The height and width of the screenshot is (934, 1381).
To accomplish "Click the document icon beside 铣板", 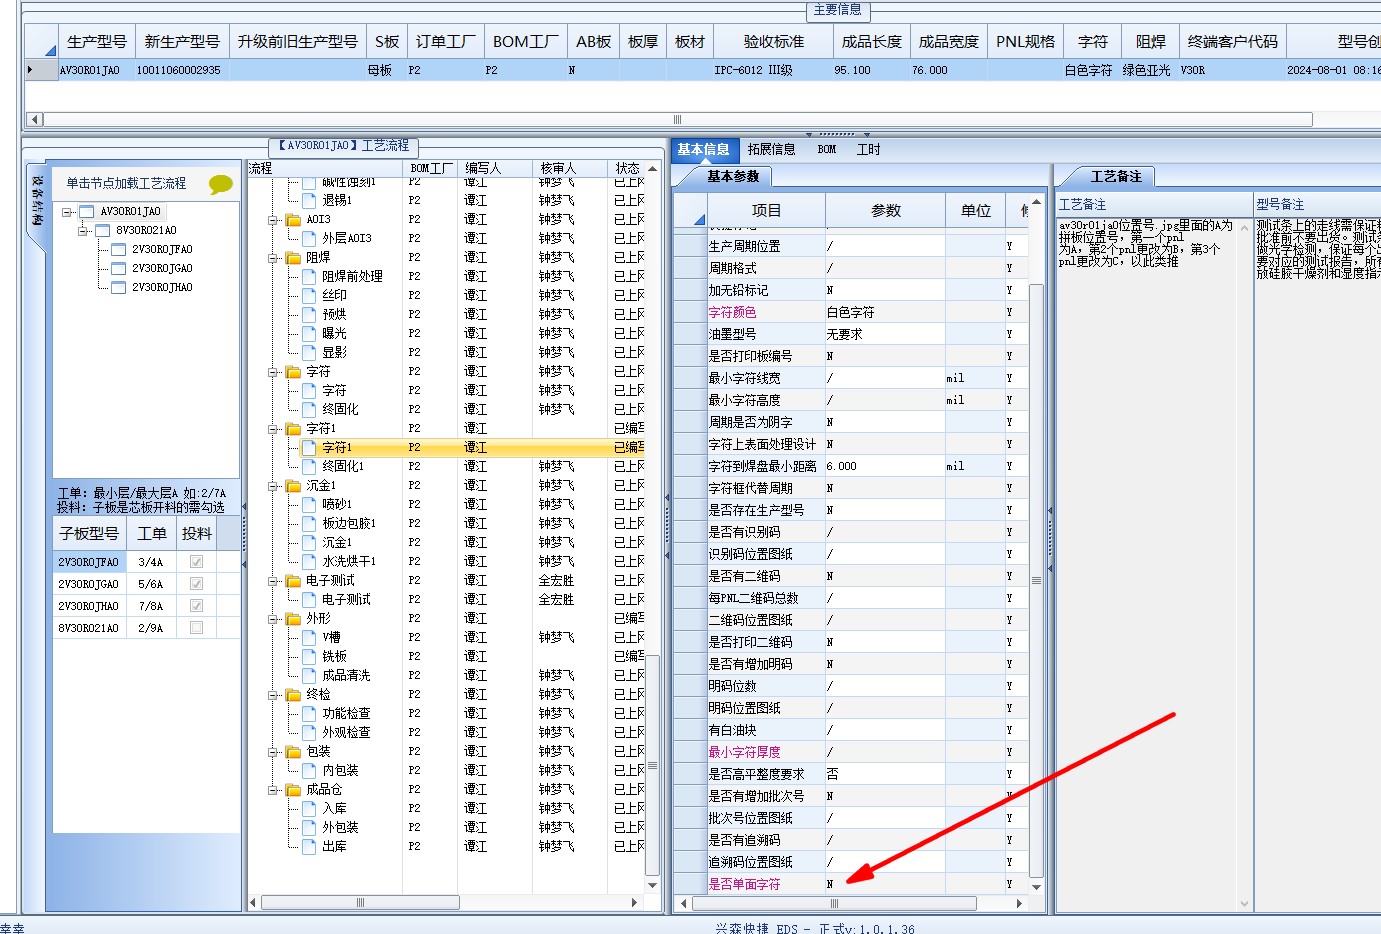I will pos(309,657).
